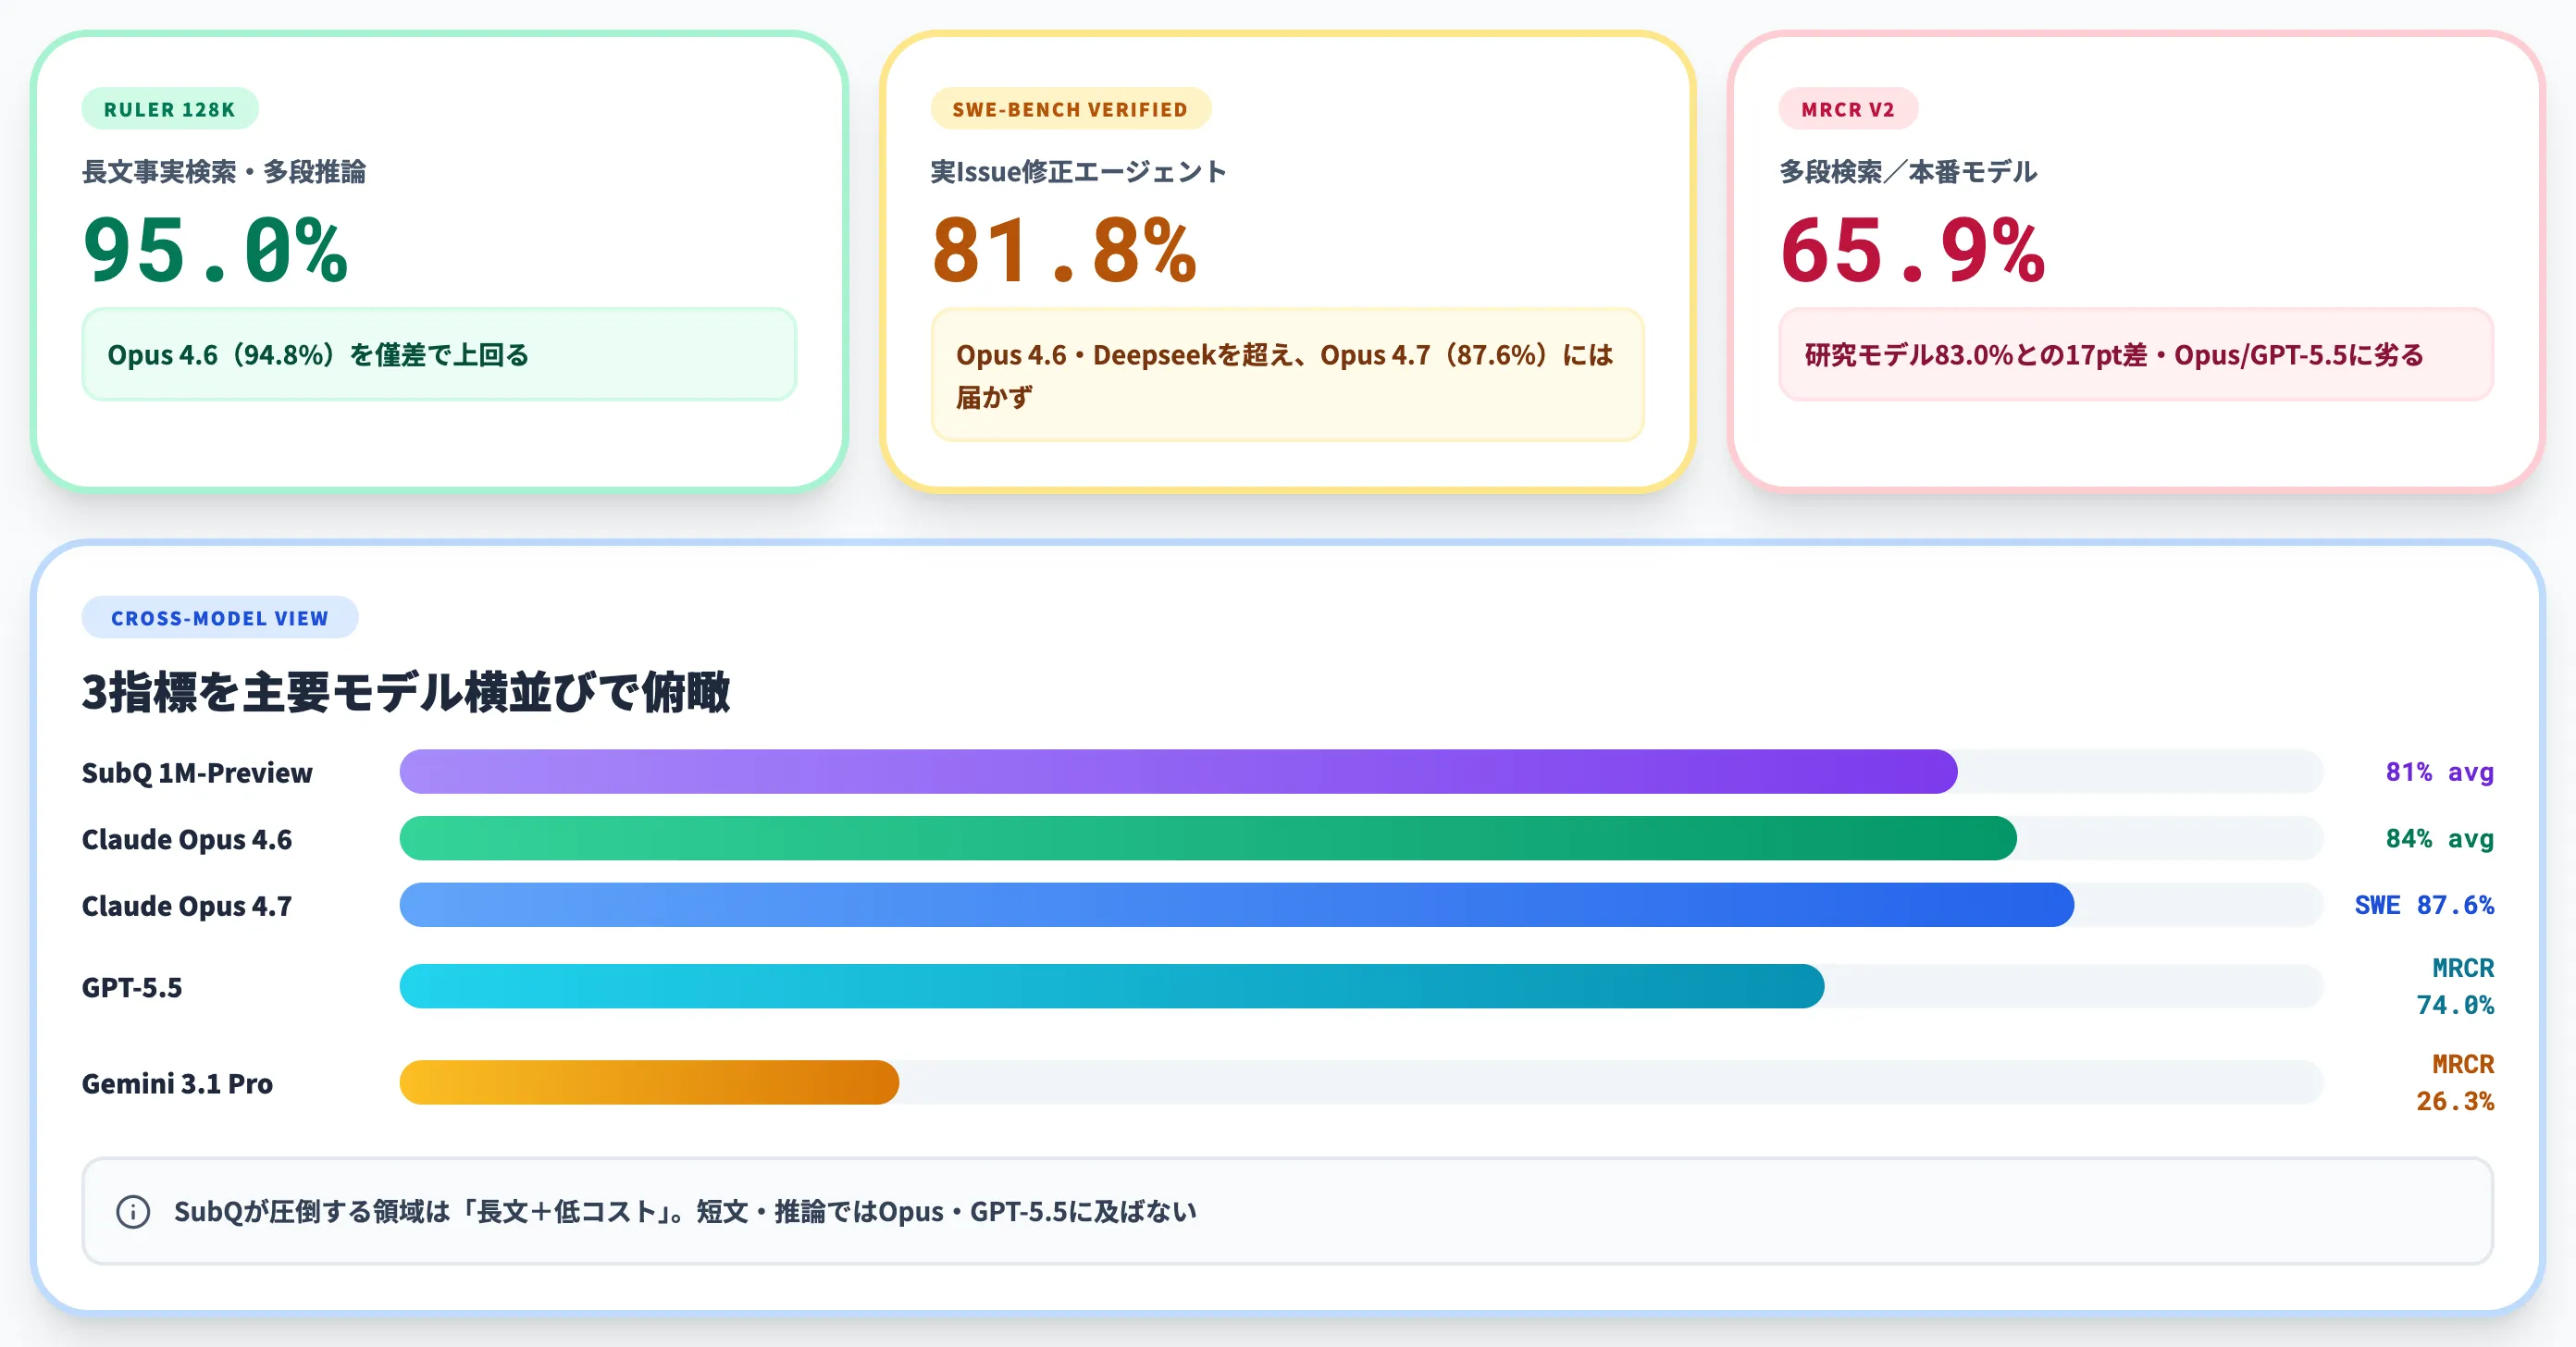Click the '81% avg' value

[x=2439, y=772]
